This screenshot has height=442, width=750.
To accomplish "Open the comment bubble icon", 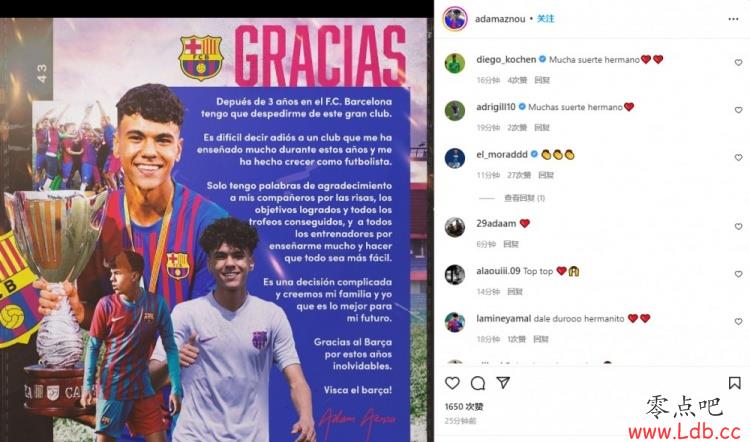I will point(477,383).
